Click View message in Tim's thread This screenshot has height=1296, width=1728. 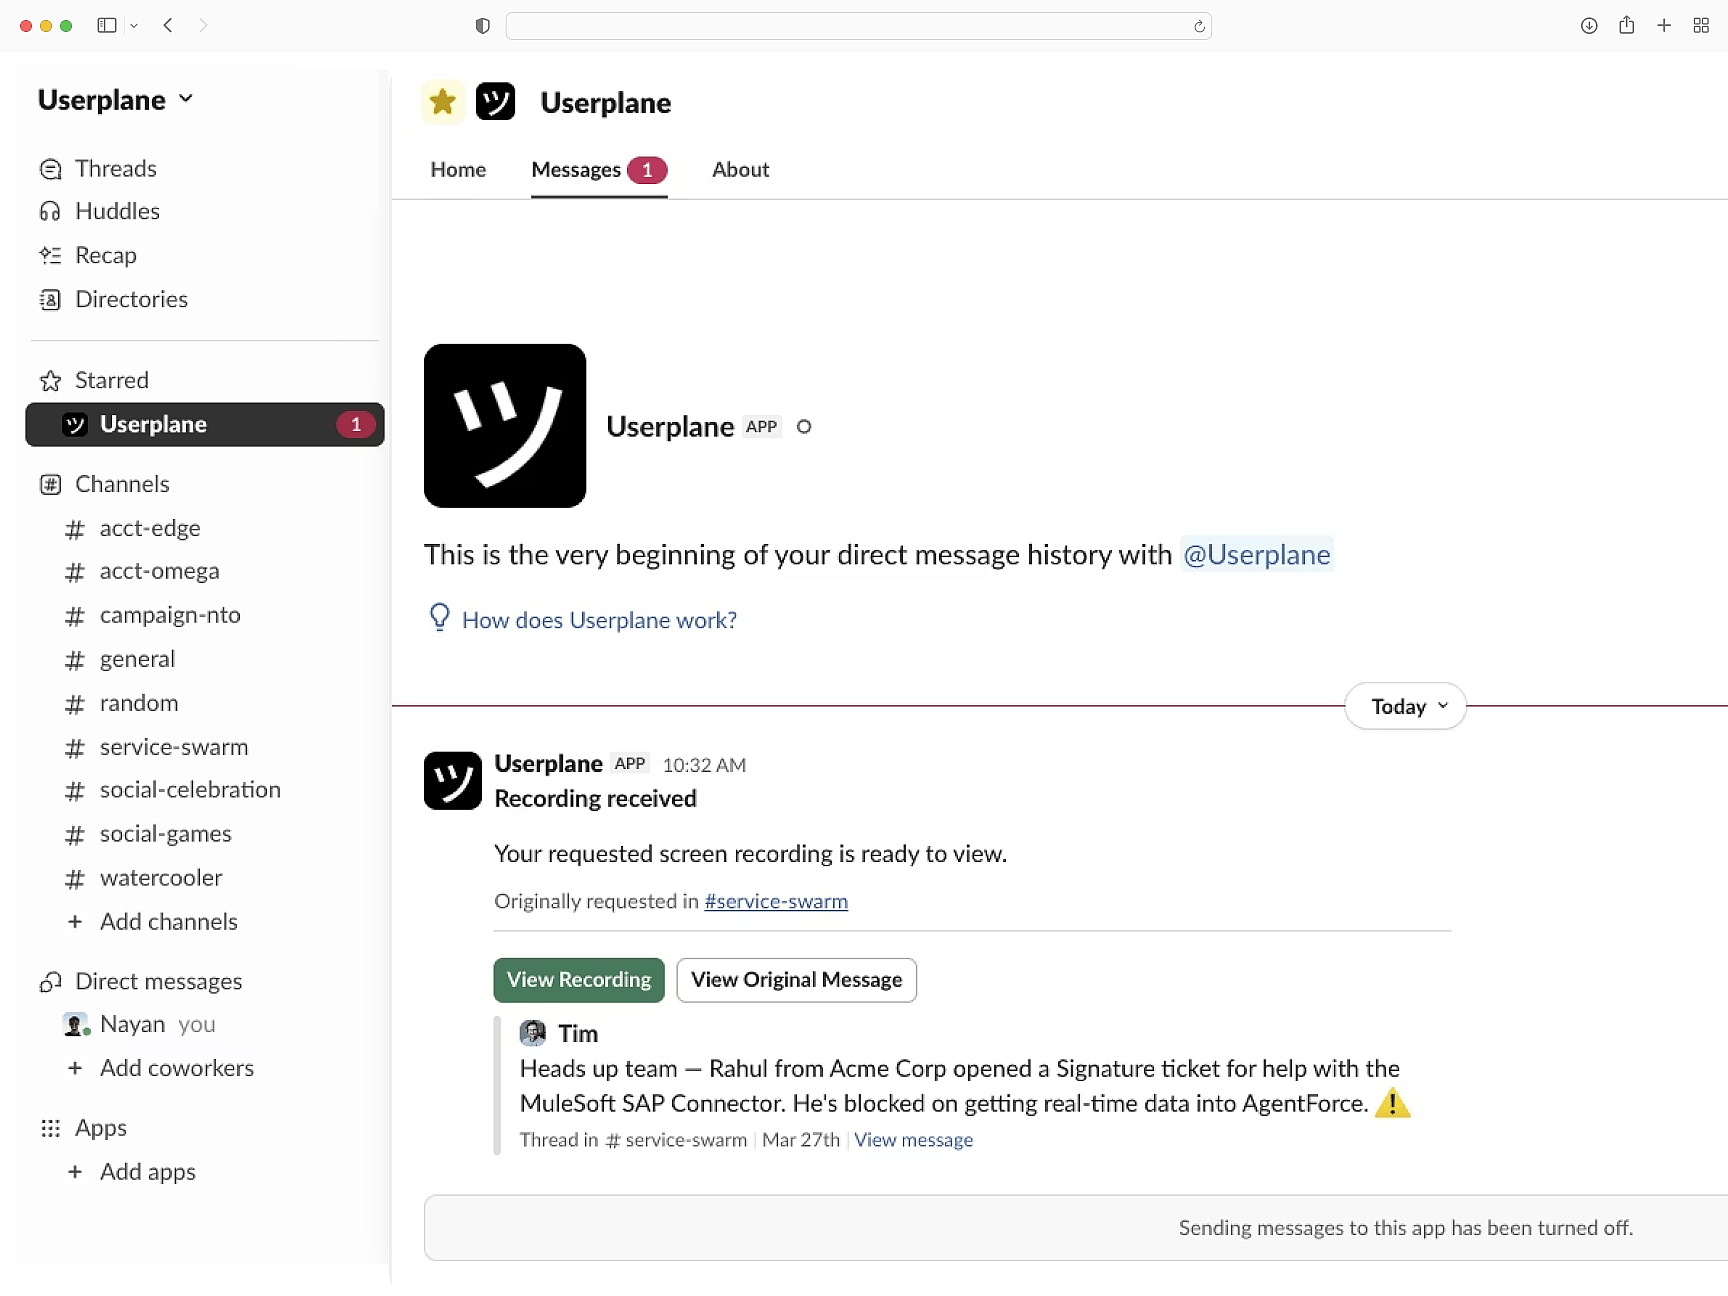913,1139
